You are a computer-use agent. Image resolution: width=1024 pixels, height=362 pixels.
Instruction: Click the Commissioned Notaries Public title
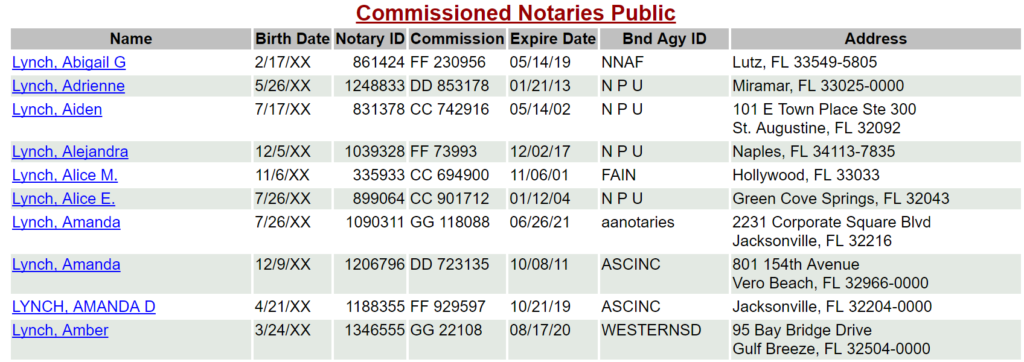515,13
